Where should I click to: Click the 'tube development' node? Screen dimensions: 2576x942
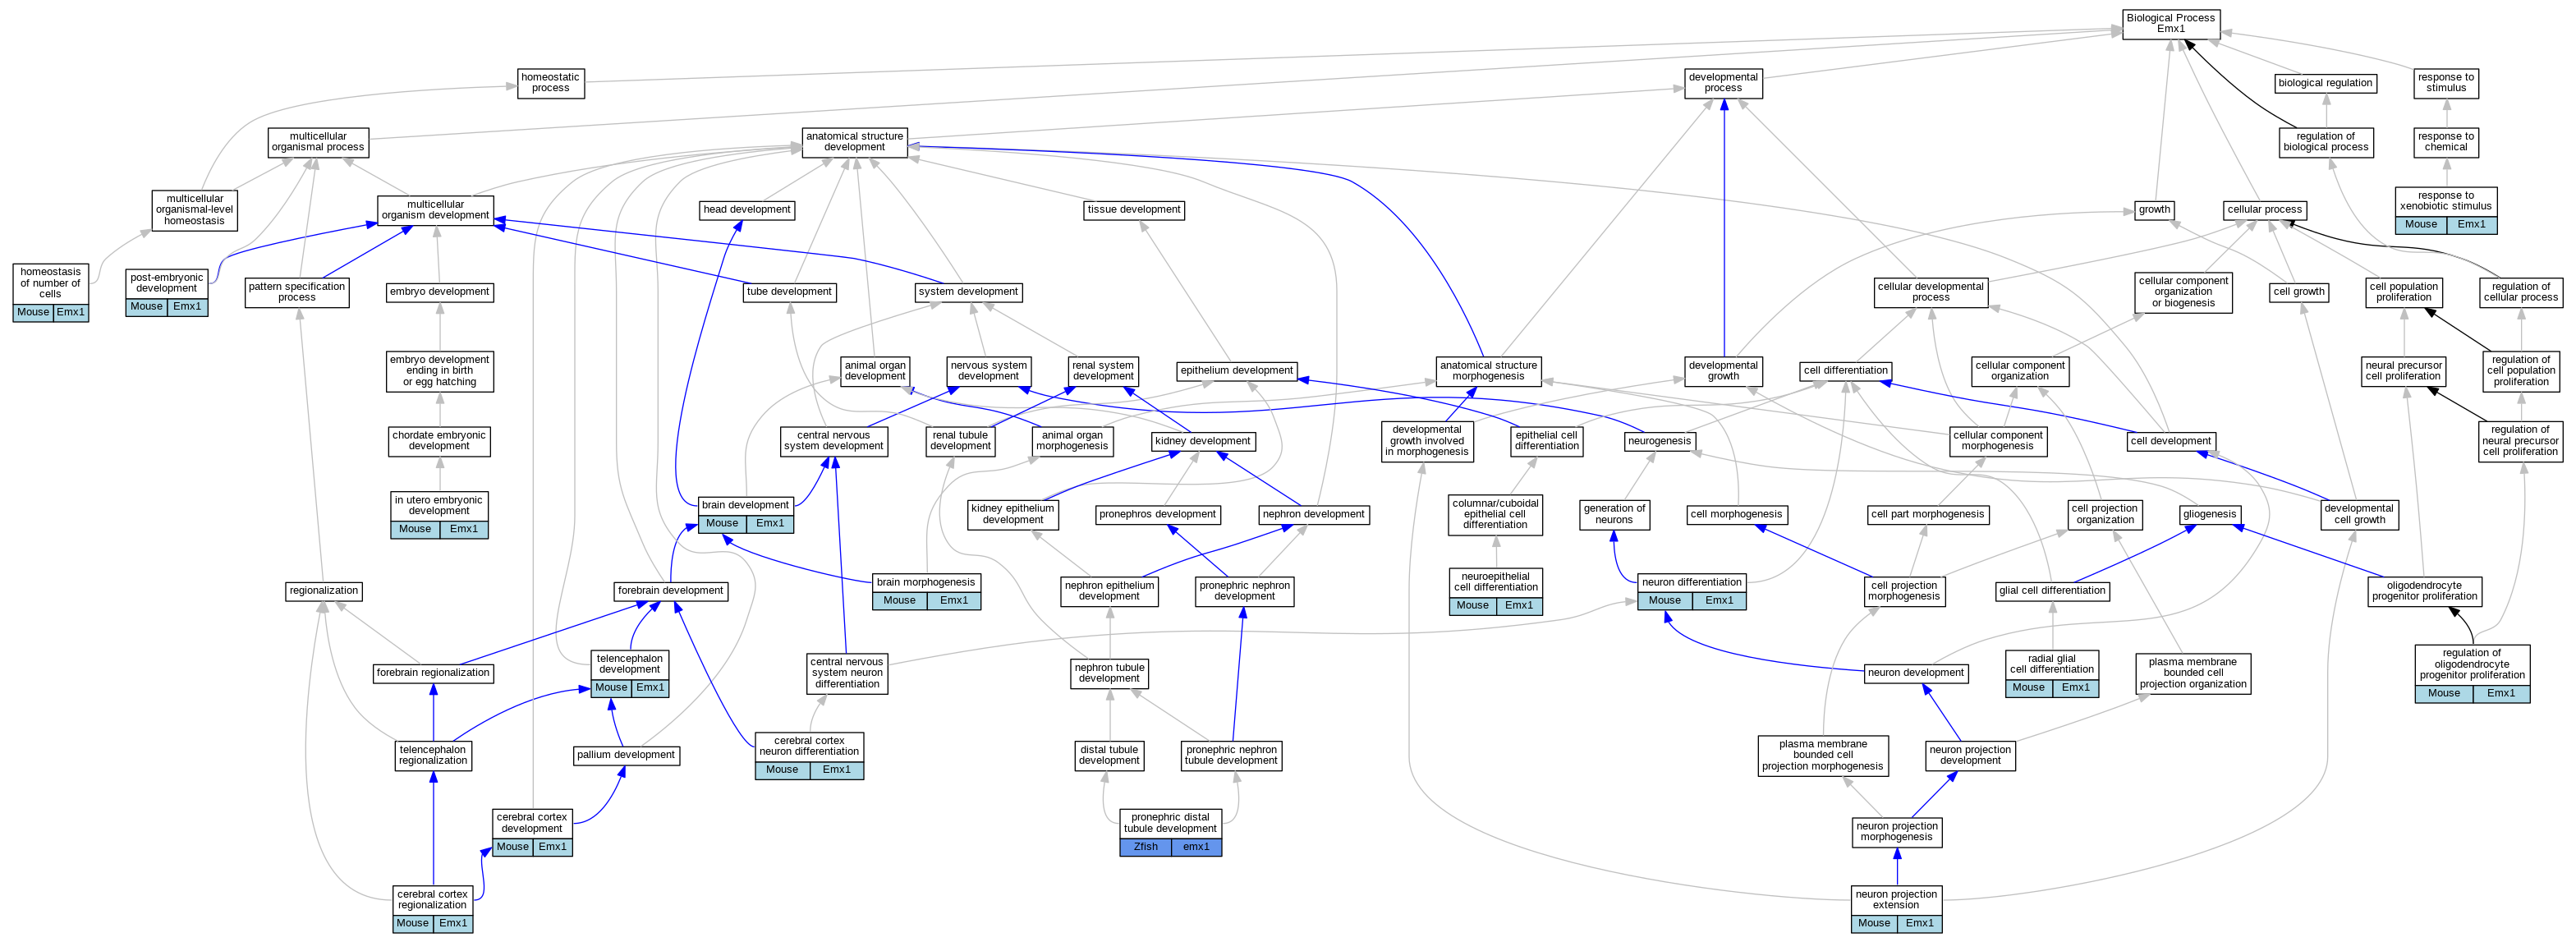pyautogui.click(x=790, y=293)
